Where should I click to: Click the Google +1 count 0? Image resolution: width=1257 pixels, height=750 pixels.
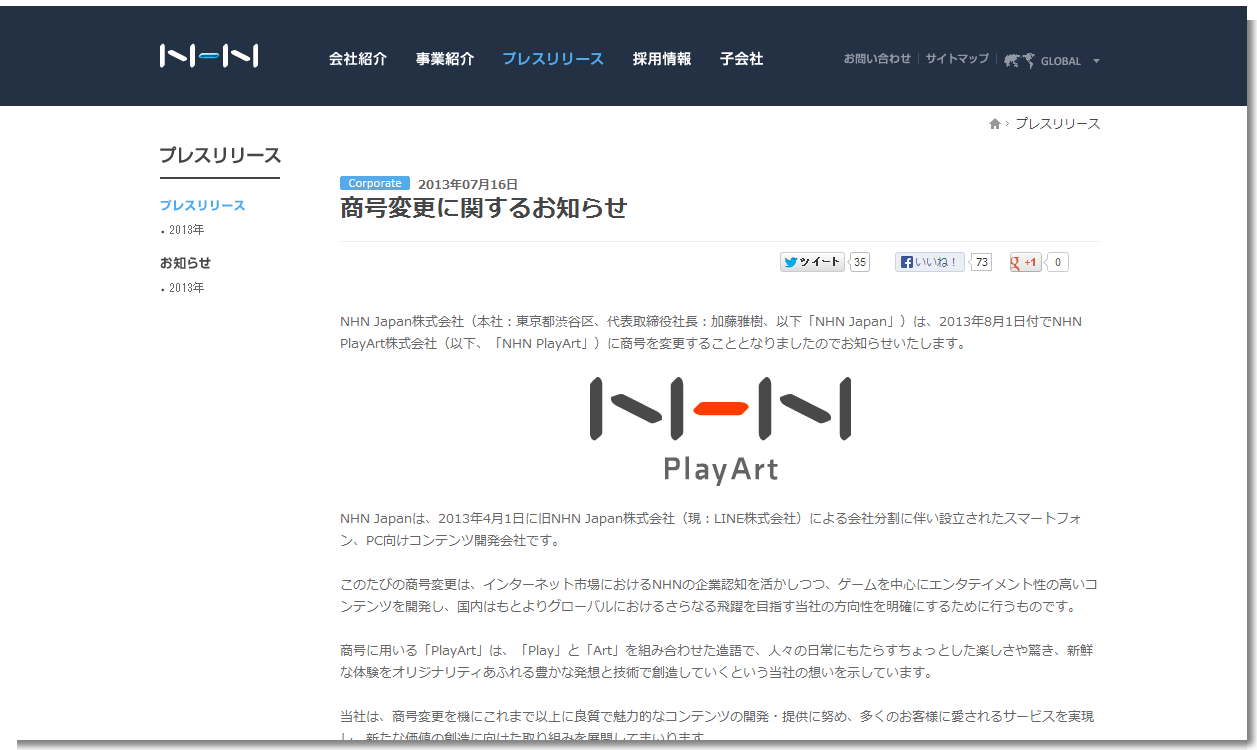click(1058, 262)
